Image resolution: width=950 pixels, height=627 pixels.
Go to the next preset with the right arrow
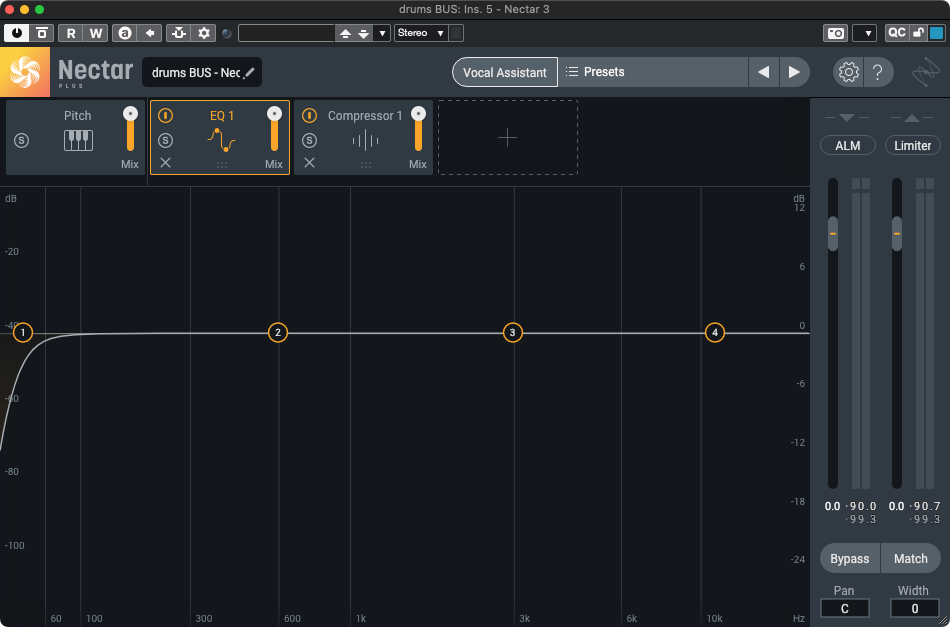click(794, 72)
